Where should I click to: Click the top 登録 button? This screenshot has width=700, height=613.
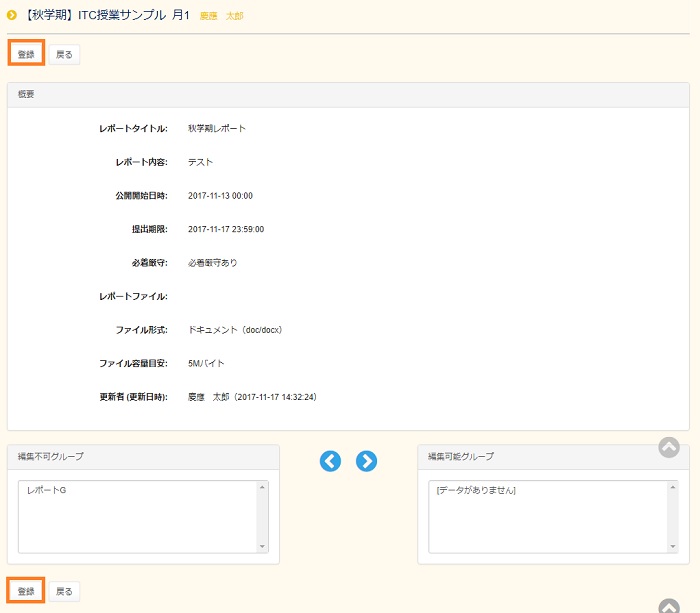[x=26, y=54]
